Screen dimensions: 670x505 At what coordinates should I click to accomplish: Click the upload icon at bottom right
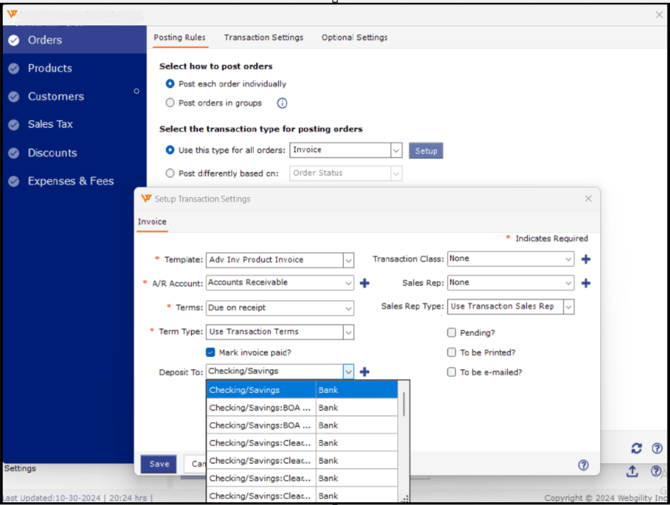click(632, 471)
